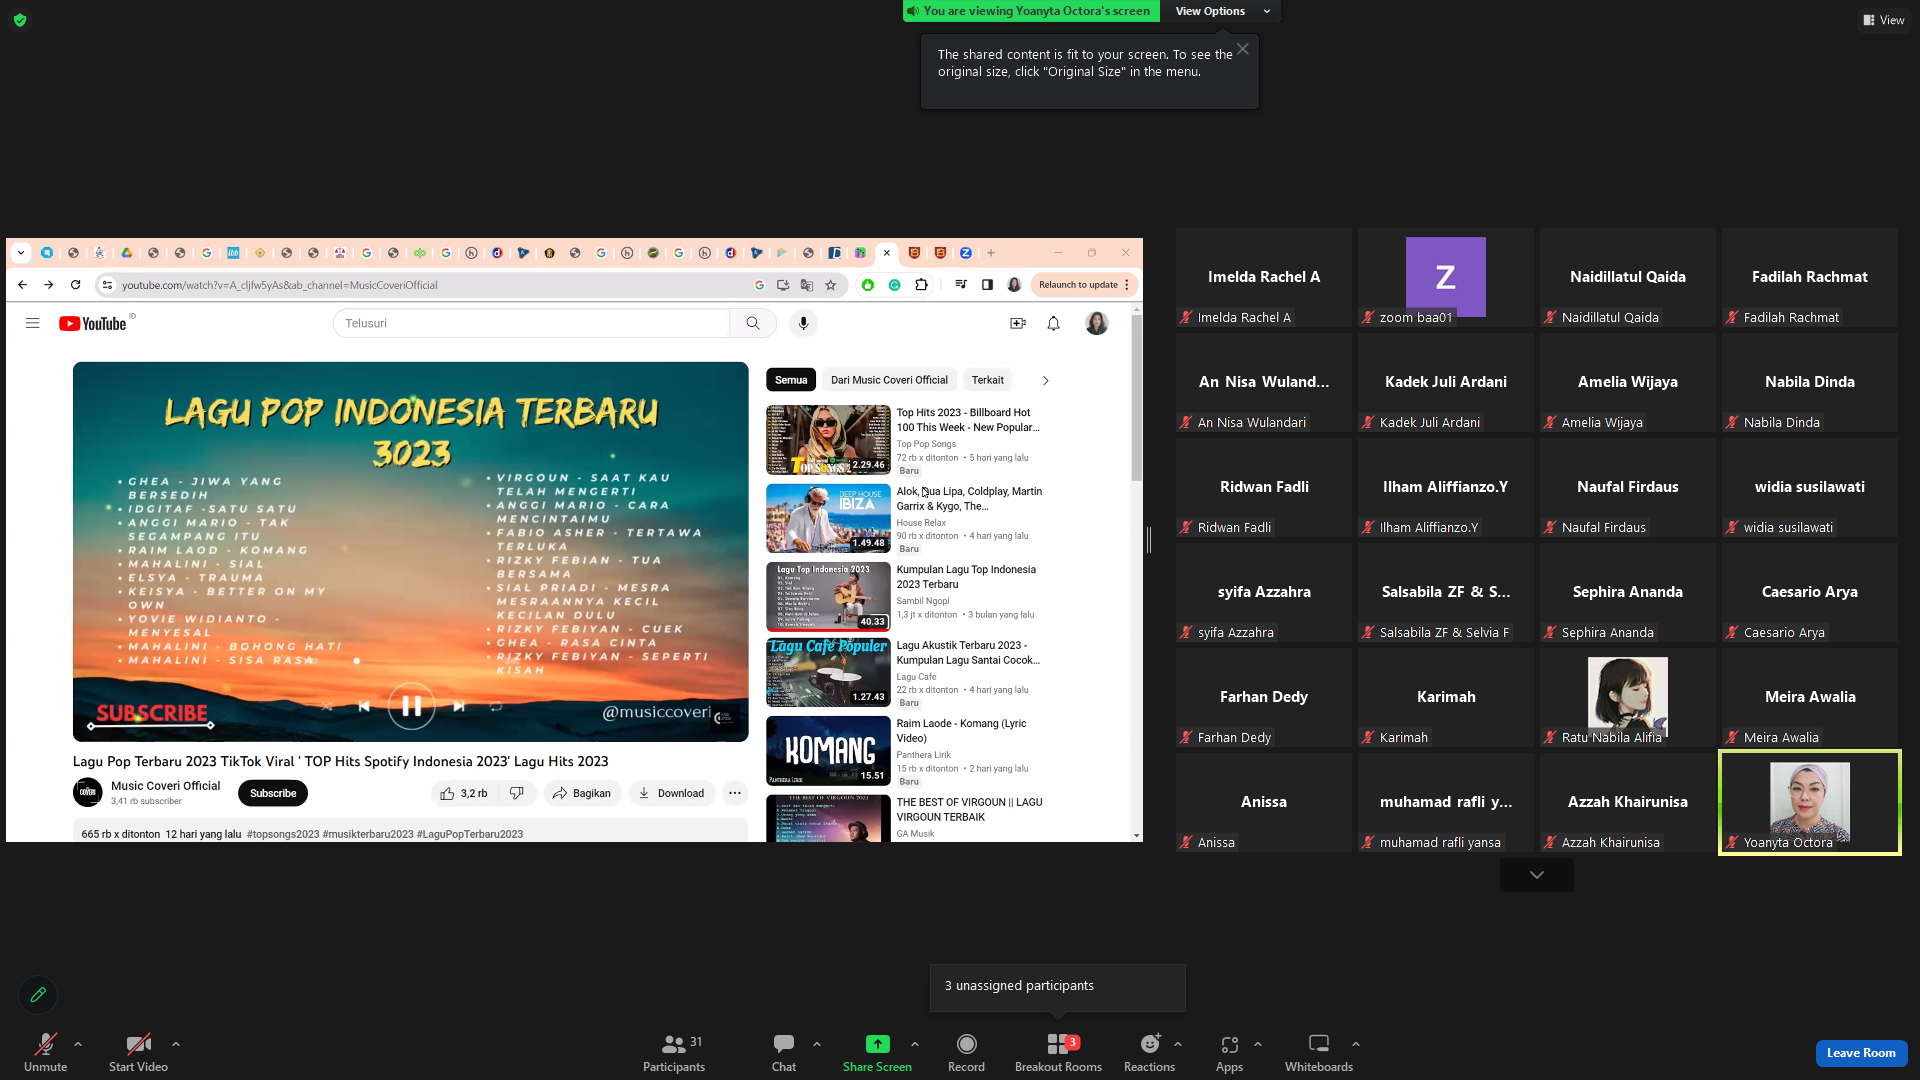Viewport: 1920px width, 1080px height.
Task: Dislike the video with thumbs-down
Action: tap(517, 793)
